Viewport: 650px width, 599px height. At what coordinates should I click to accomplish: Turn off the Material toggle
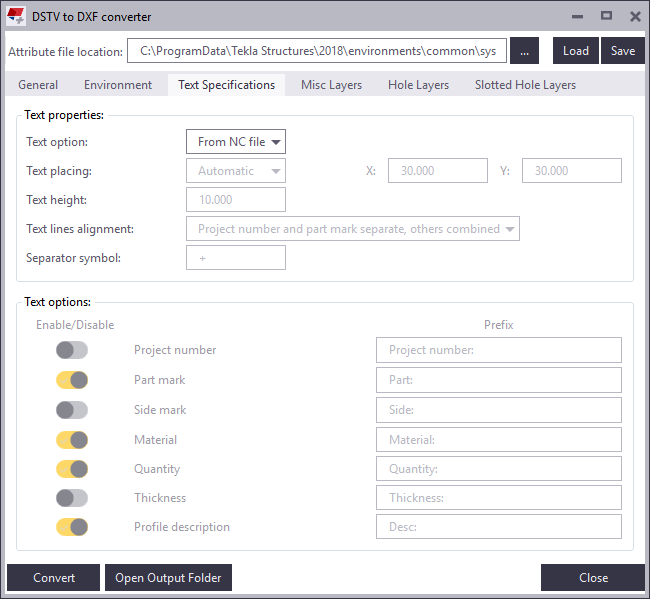click(72, 439)
